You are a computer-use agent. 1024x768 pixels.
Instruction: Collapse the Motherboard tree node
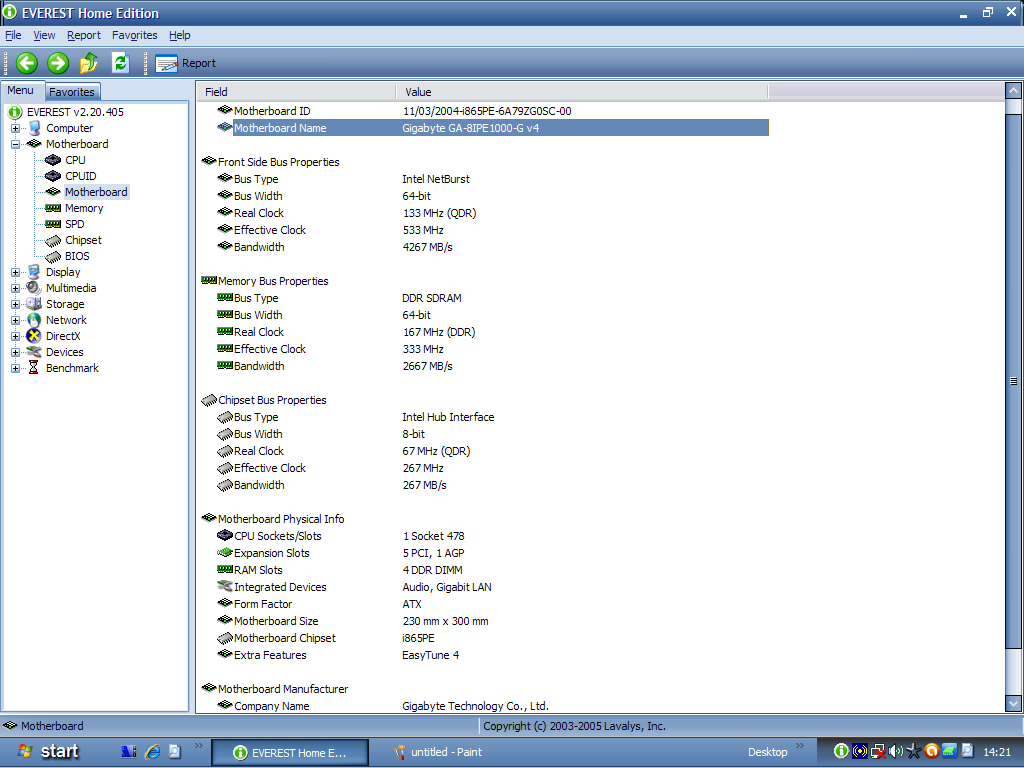16,144
